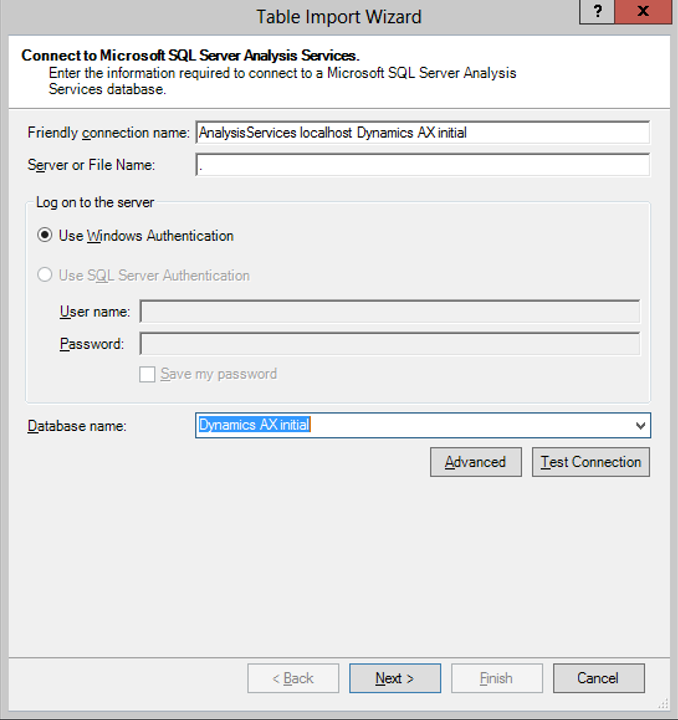Screen dimensions: 678x720
Task: Click the Help question mark button
Action: point(599,13)
